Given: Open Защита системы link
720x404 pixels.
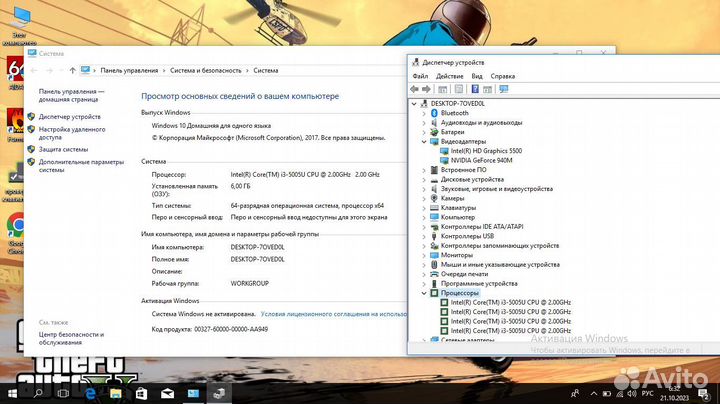Looking at the screenshot, I should (x=63, y=149).
